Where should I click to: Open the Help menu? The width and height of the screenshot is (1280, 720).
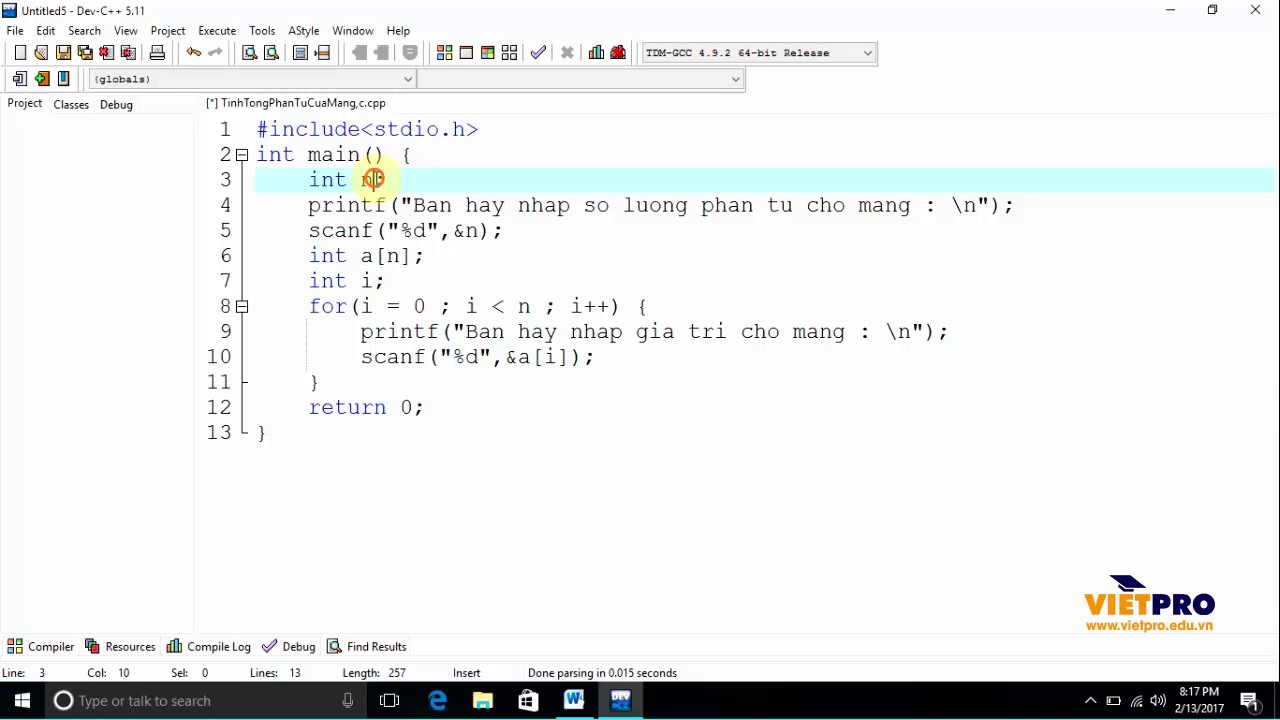click(x=398, y=31)
